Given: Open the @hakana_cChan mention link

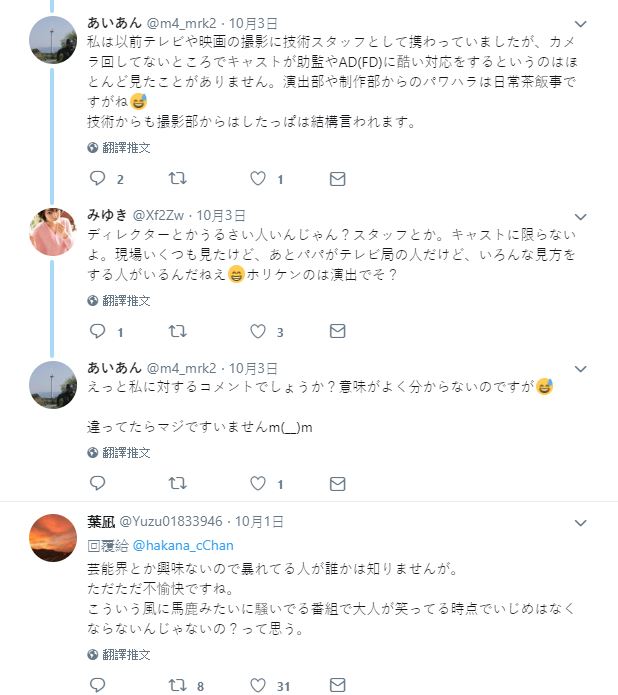Looking at the screenshot, I should (183, 546).
